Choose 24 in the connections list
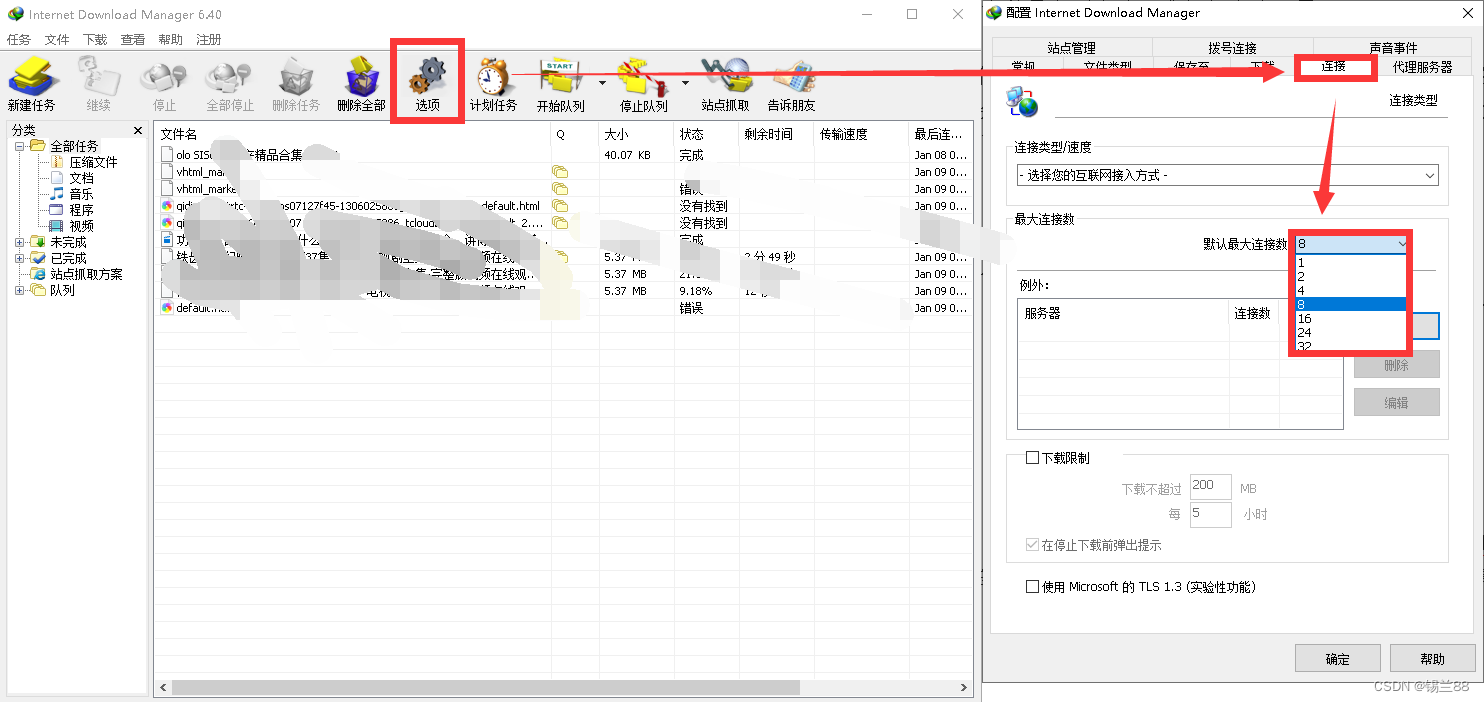This screenshot has height=702, width=1484. pos(1350,332)
